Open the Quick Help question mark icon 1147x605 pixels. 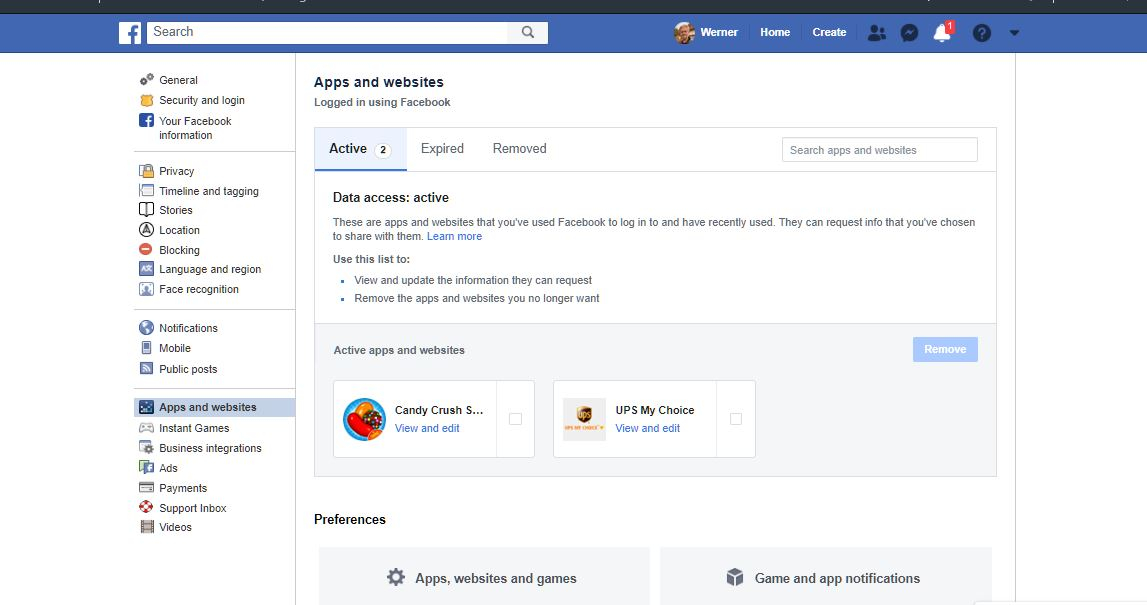982,32
